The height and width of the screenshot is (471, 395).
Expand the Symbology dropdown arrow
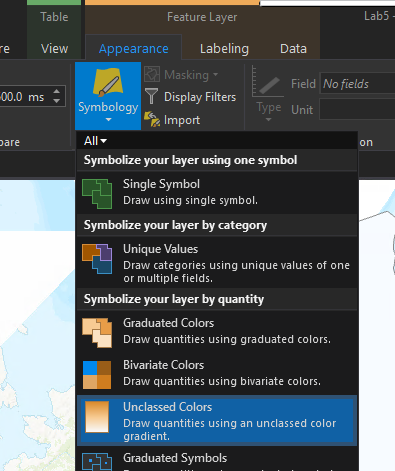click(x=108, y=120)
